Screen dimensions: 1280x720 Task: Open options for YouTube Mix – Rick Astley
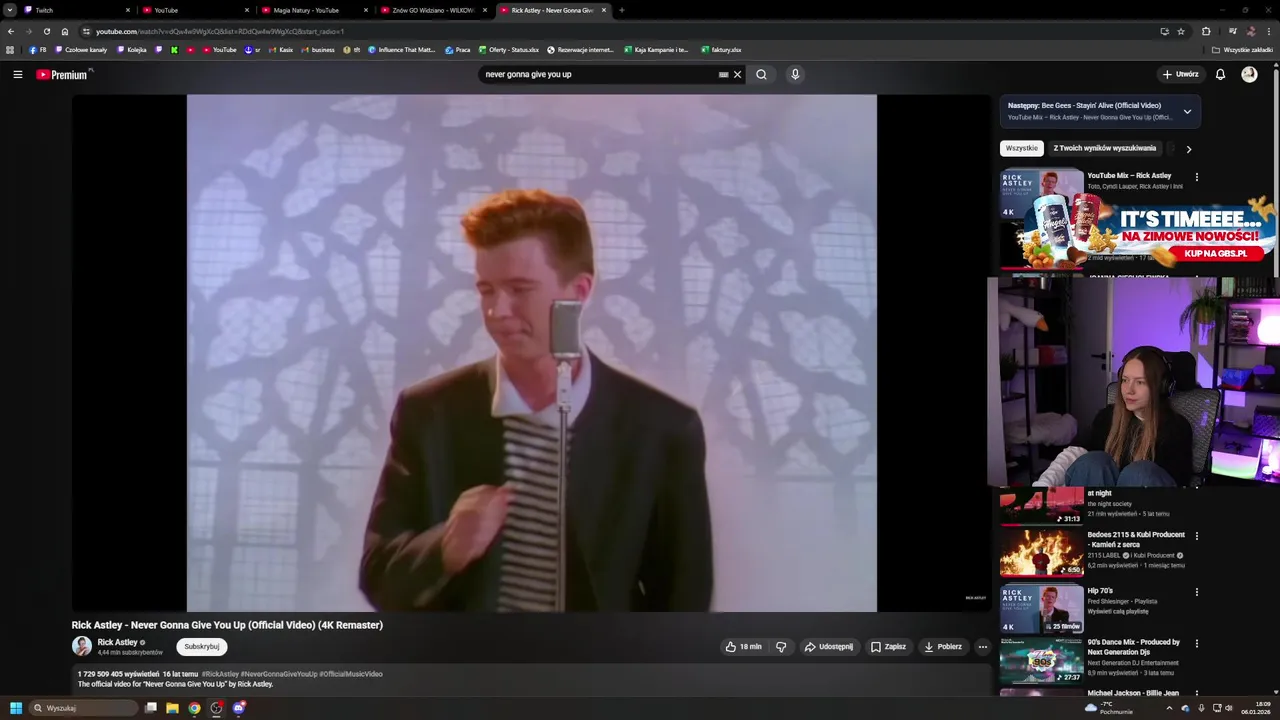(1196, 177)
